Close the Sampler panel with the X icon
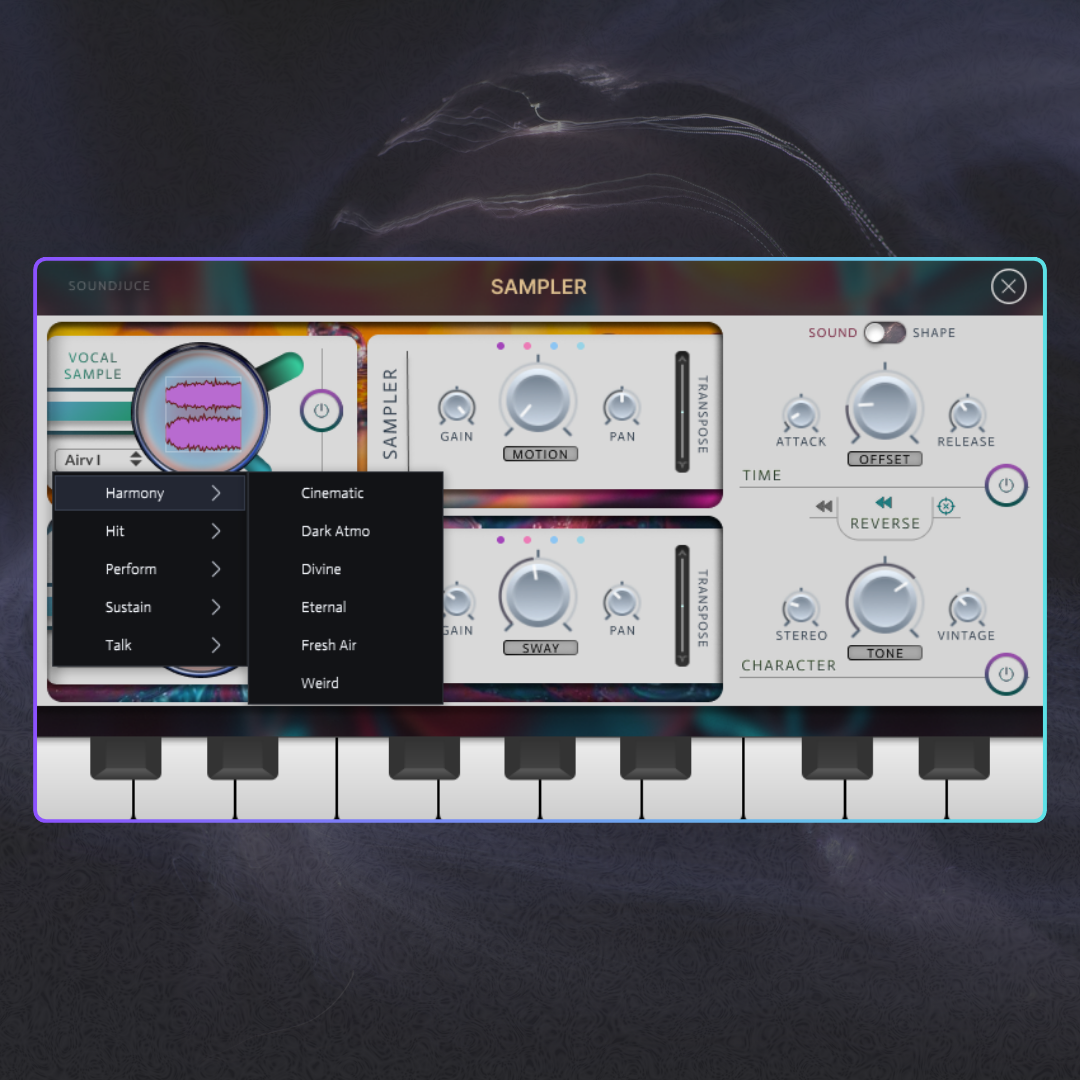The width and height of the screenshot is (1080, 1080). click(x=1008, y=287)
